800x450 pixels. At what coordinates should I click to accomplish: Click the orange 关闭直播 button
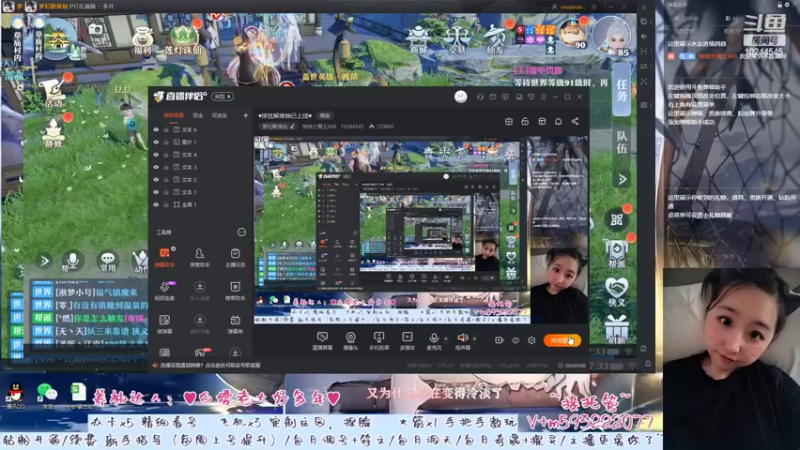[562, 340]
